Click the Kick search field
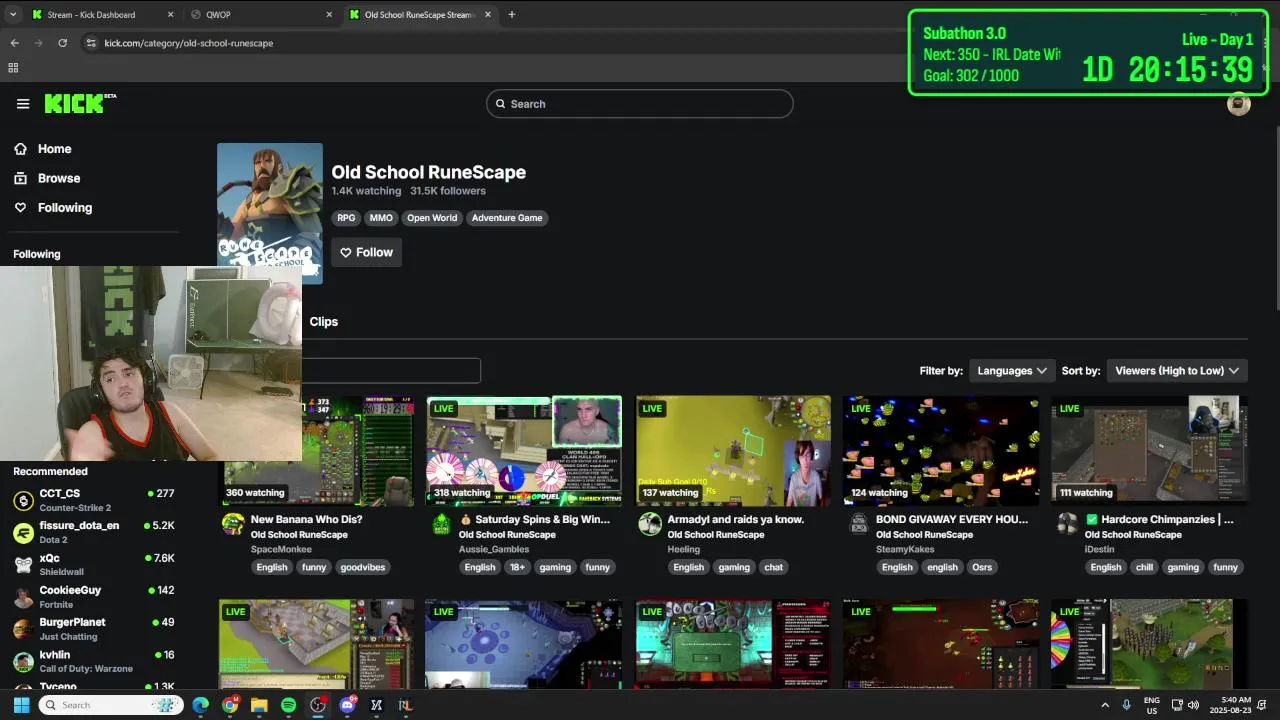The width and height of the screenshot is (1280, 720). point(640,104)
